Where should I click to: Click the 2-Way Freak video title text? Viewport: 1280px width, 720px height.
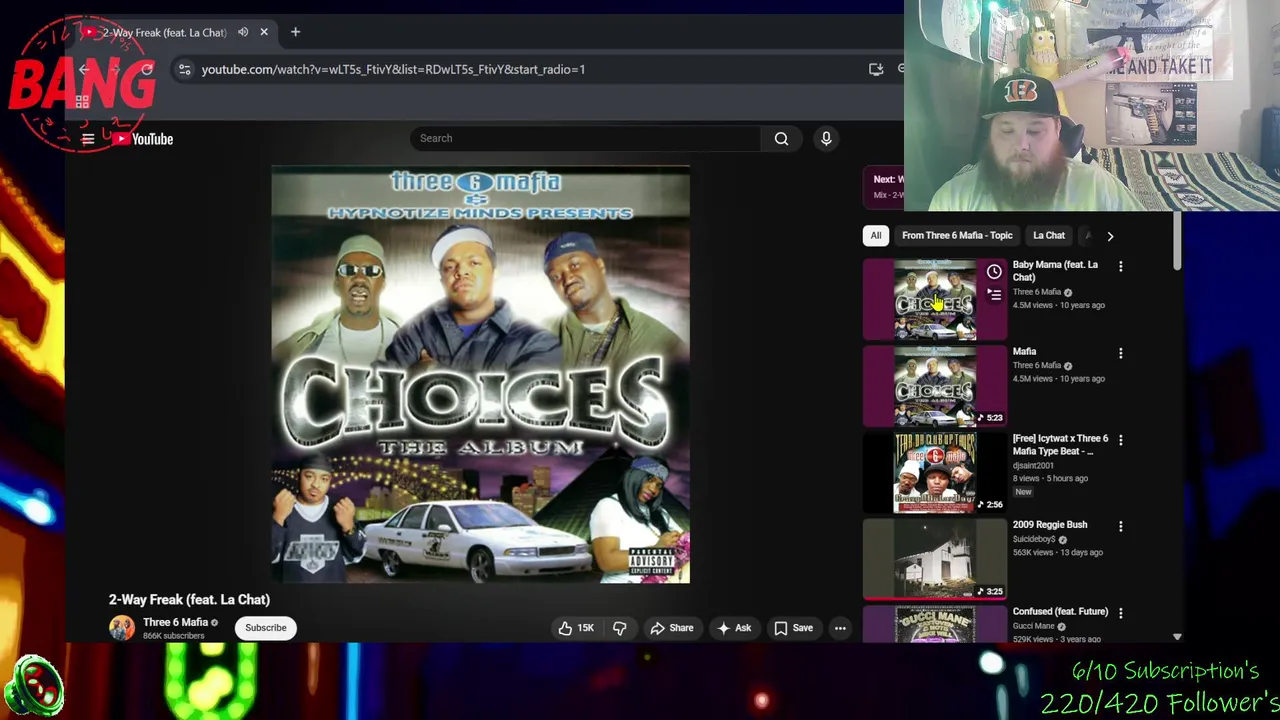tap(189, 599)
